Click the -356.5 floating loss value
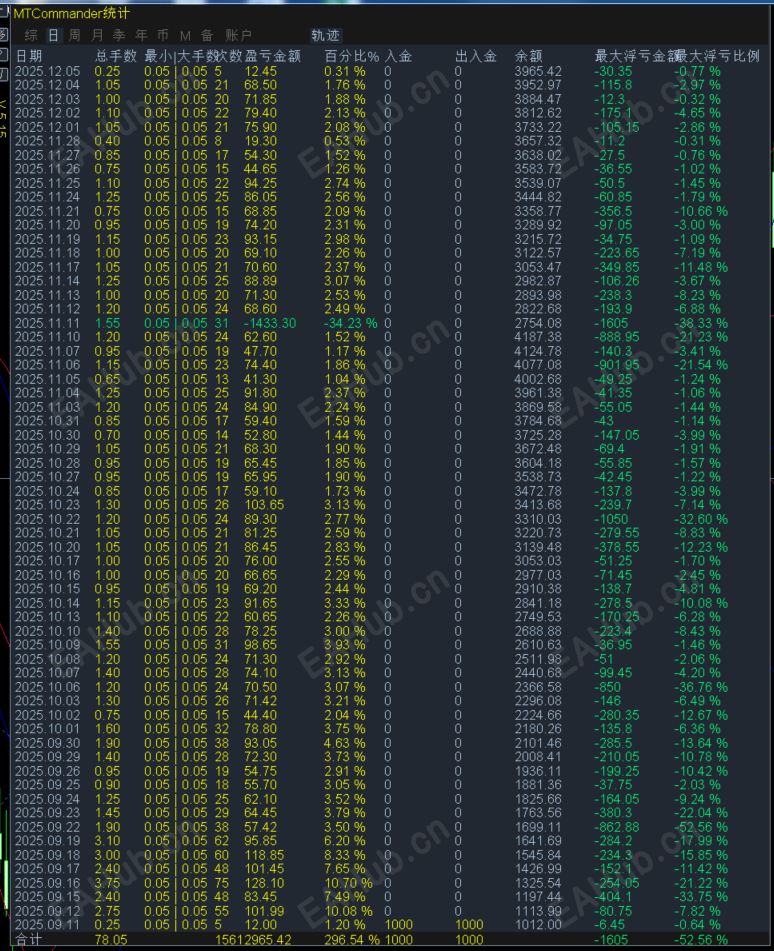The width and height of the screenshot is (774, 951). pos(613,211)
